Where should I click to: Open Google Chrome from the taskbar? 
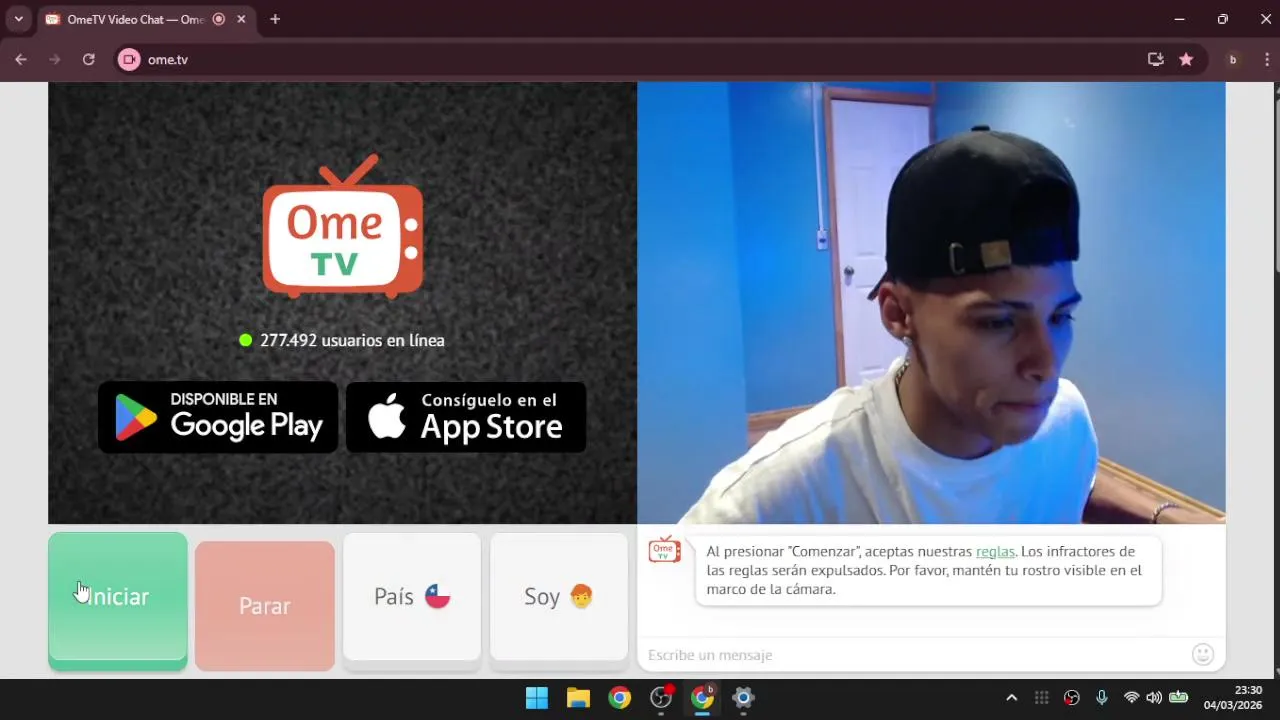(x=620, y=698)
